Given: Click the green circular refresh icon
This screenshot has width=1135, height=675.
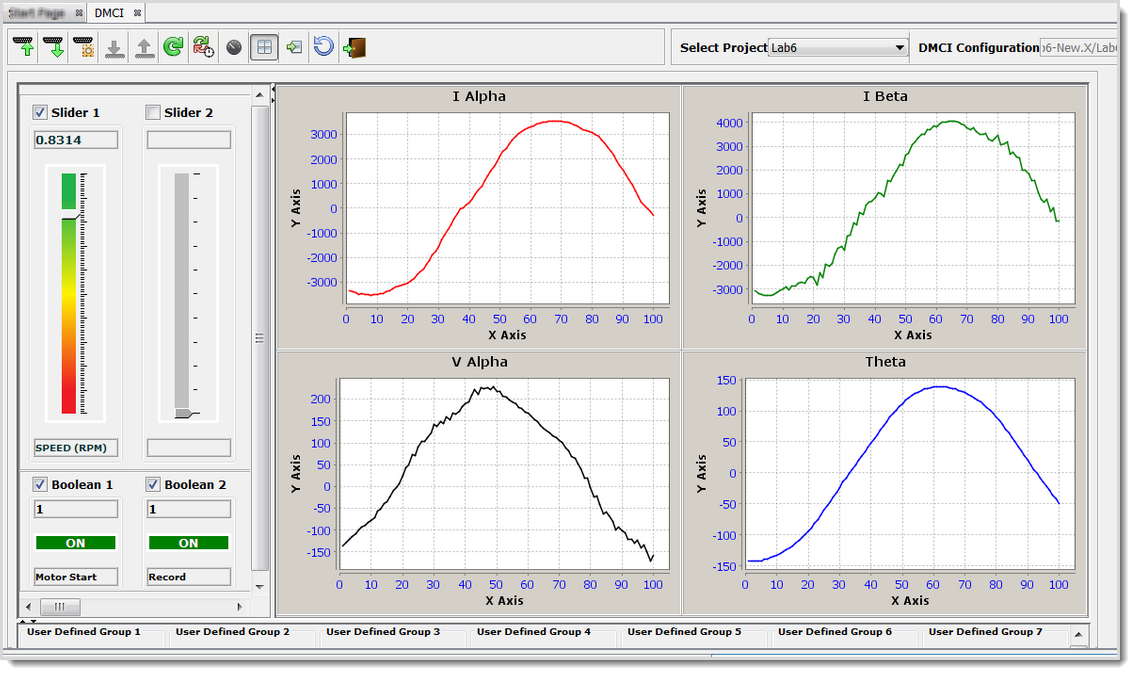Looking at the screenshot, I should tap(173, 47).
